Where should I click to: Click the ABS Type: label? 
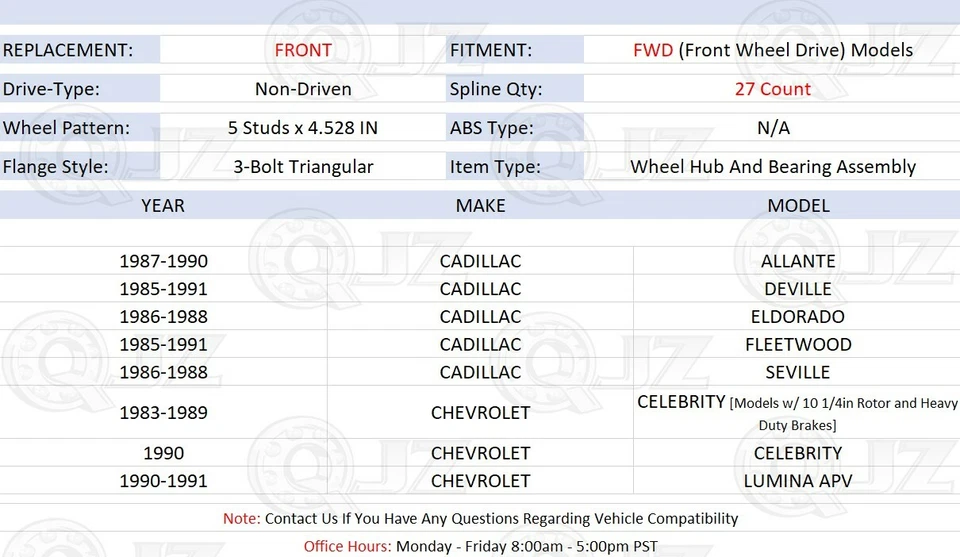(492, 128)
